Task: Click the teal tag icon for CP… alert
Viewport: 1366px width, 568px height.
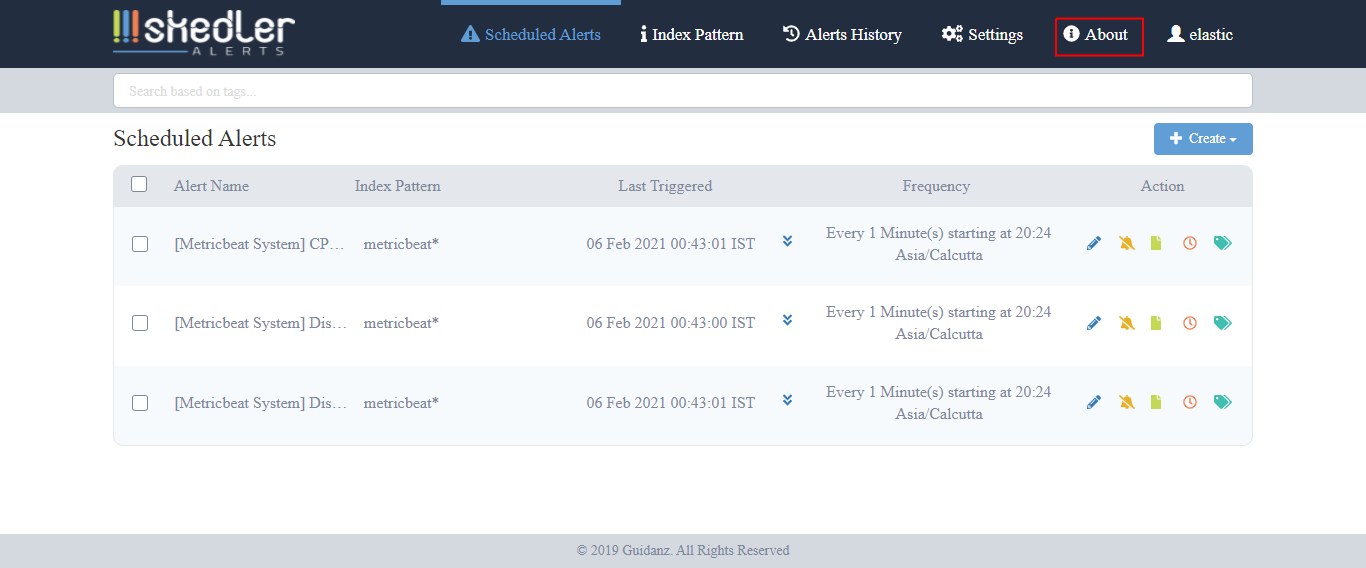Action: pyautogui.click(x=1222, y=243)
